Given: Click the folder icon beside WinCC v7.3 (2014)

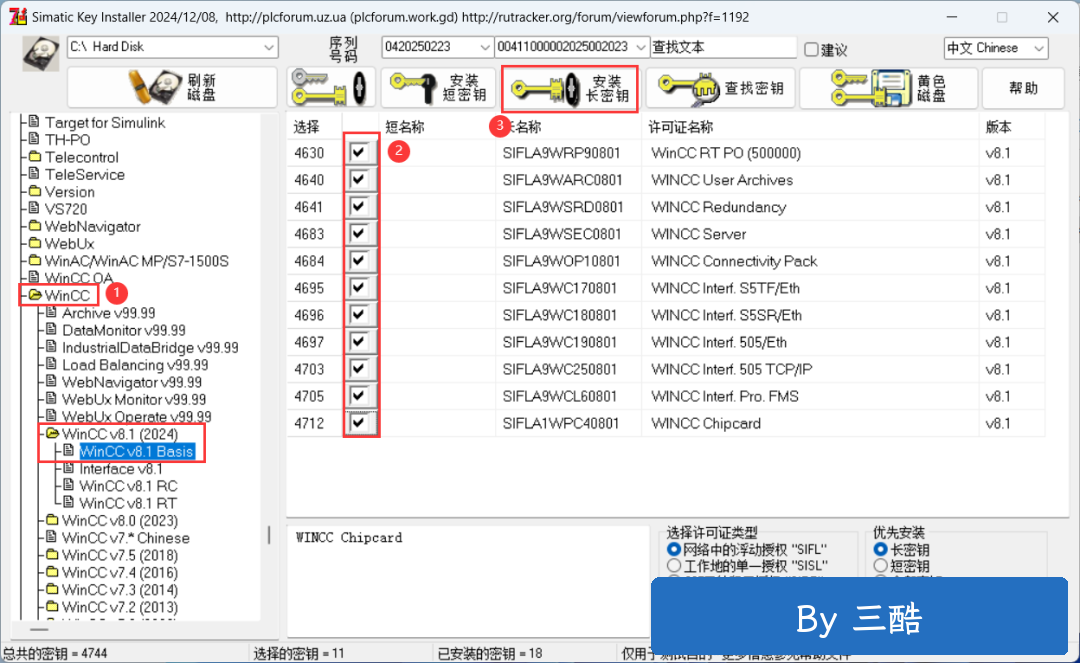Looking at the screenshot, I should coord(52,589).
